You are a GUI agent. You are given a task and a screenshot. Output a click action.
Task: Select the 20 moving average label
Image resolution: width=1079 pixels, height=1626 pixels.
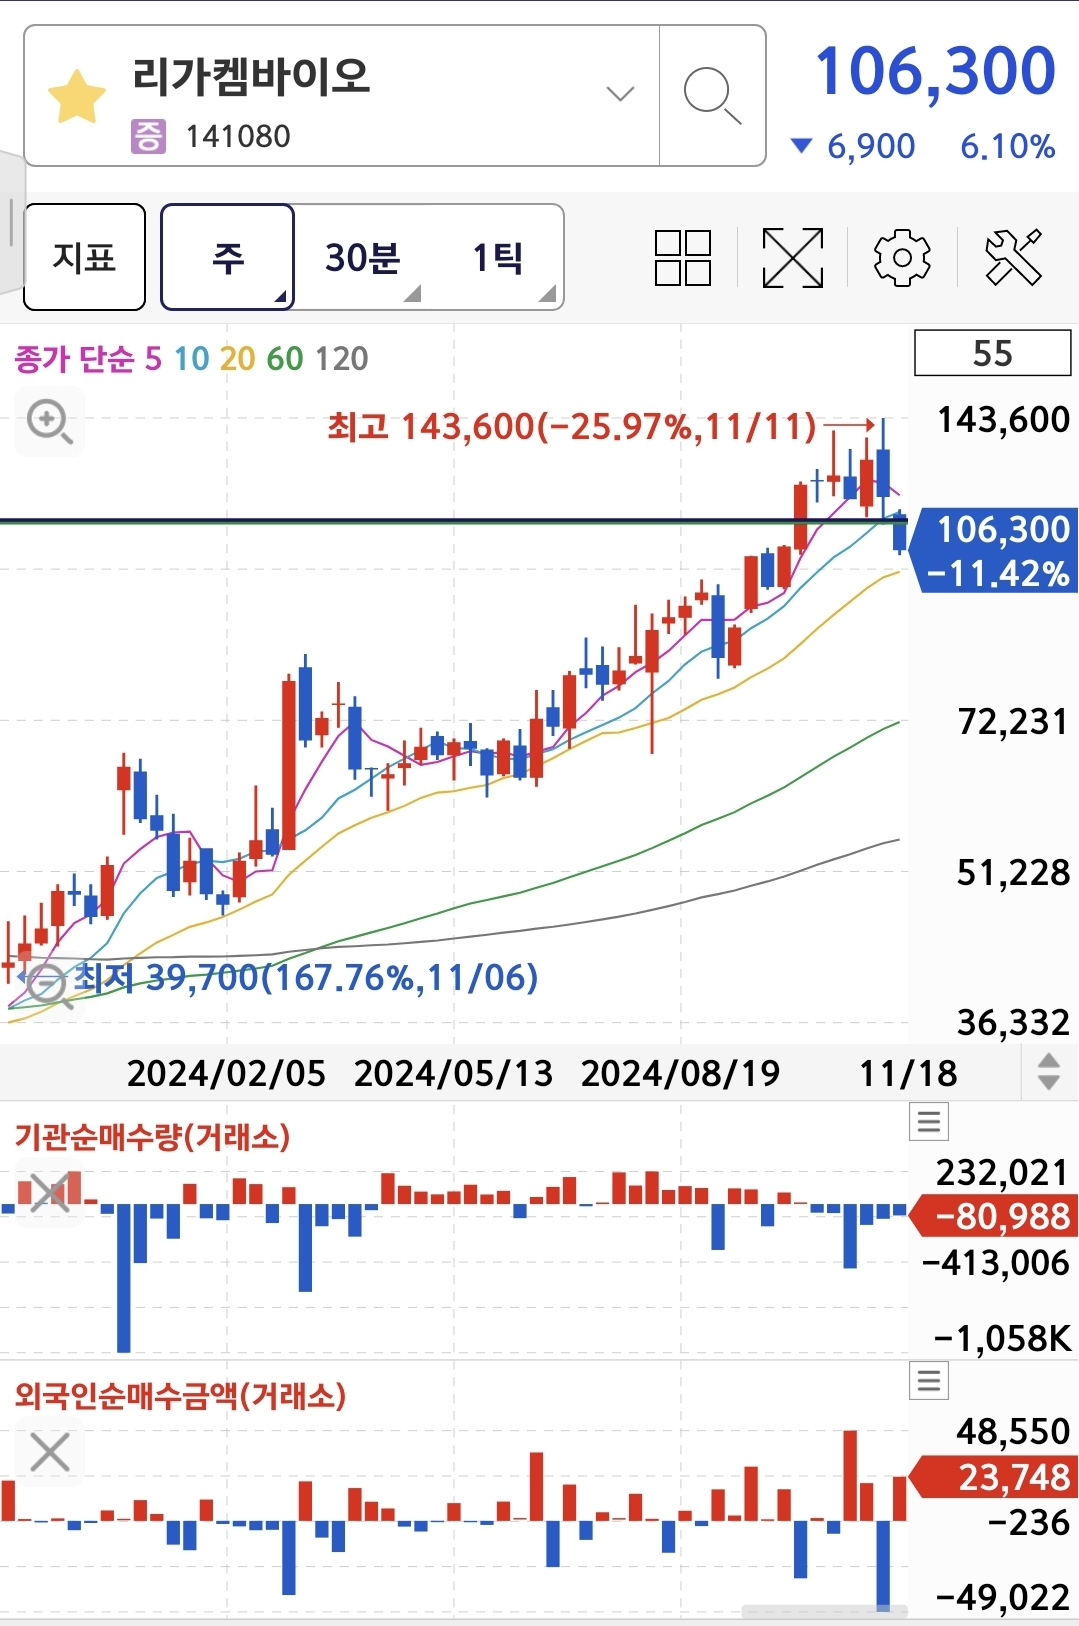tap(237, 358)
